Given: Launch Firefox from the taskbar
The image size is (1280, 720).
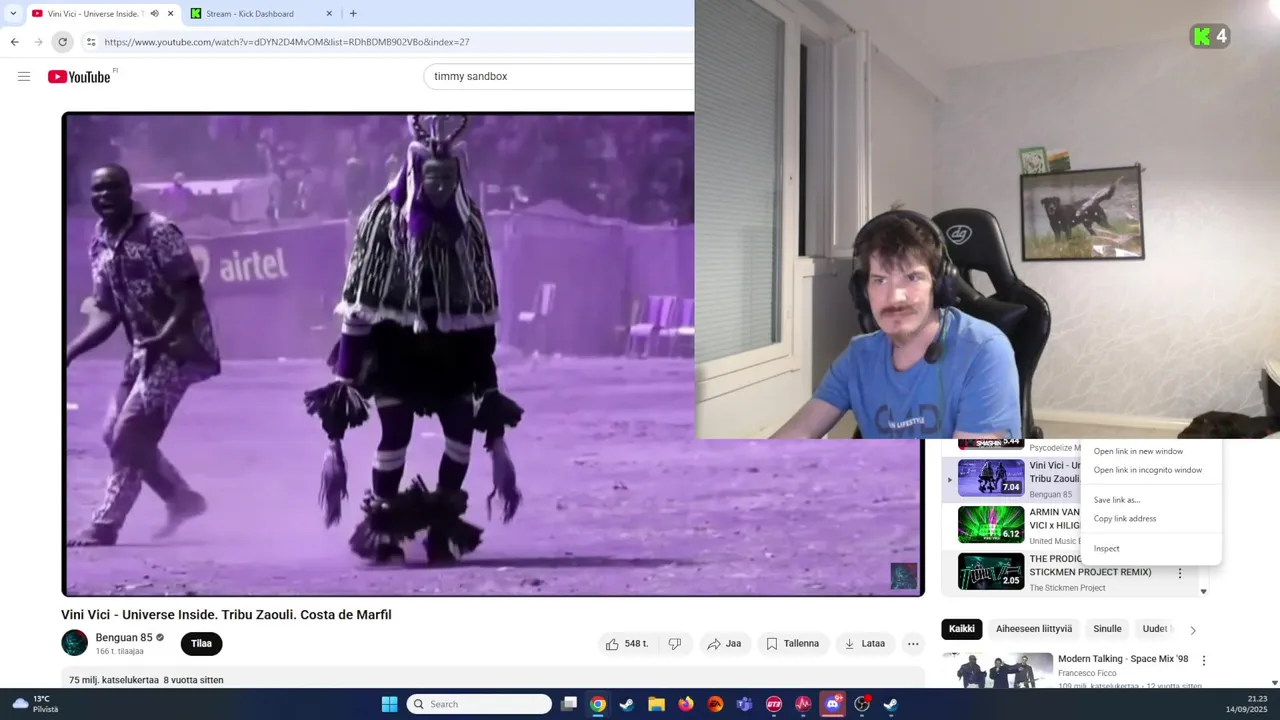Looking at the screenshot, I should (x=685, y=704).
